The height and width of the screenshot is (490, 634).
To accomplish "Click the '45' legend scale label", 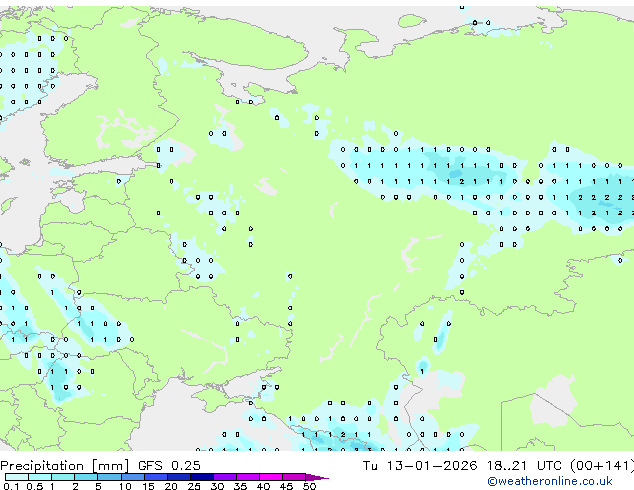I will [x=286, y=486].
